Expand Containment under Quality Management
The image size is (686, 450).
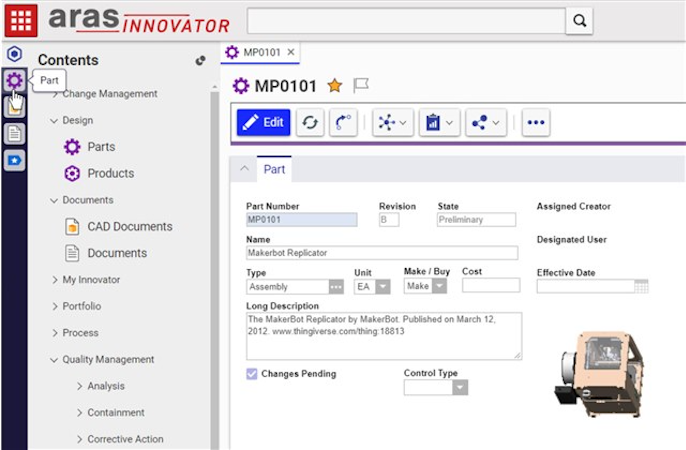(79, 413)
